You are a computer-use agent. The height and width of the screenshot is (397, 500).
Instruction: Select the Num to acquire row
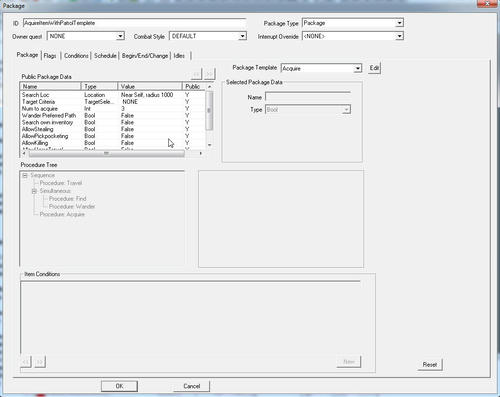pos(113,109)
